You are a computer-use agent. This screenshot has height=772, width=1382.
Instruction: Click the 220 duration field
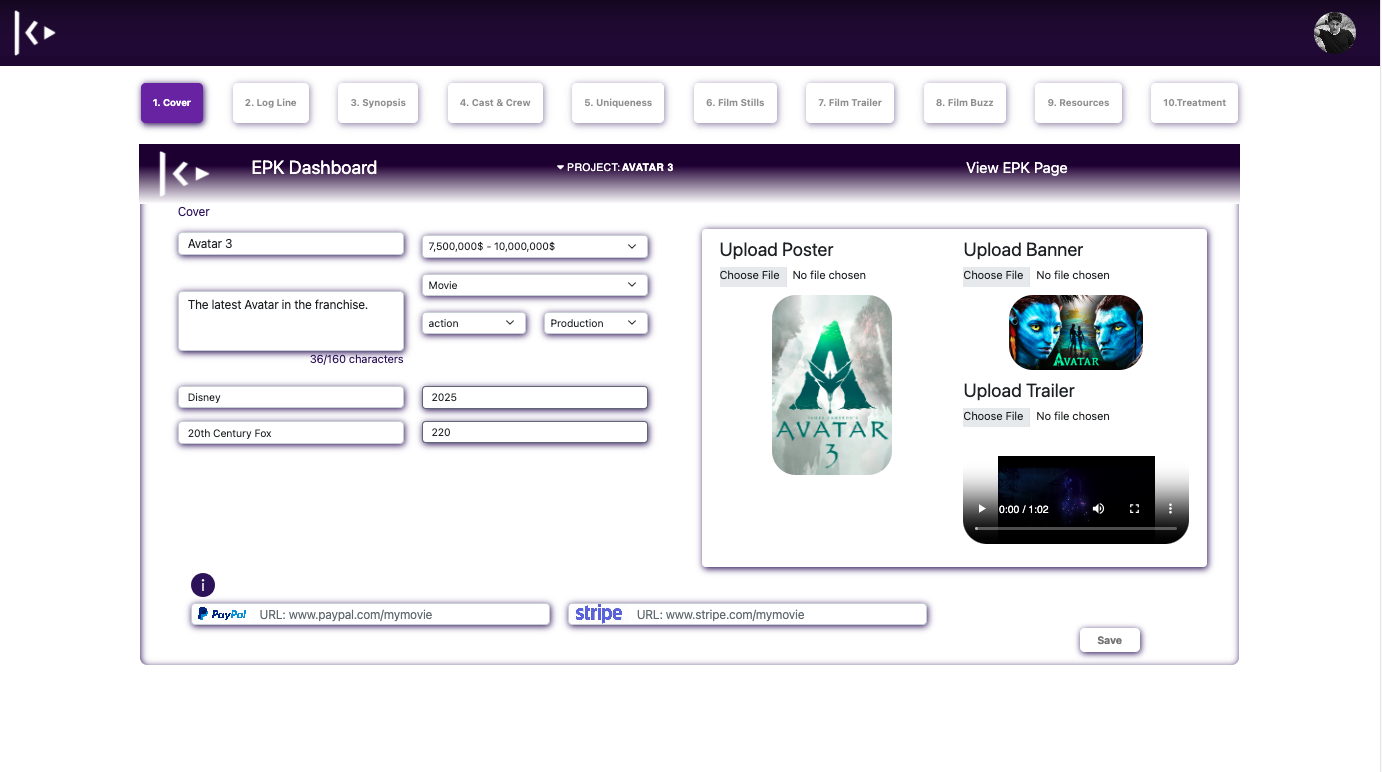(x=535, y=433)
